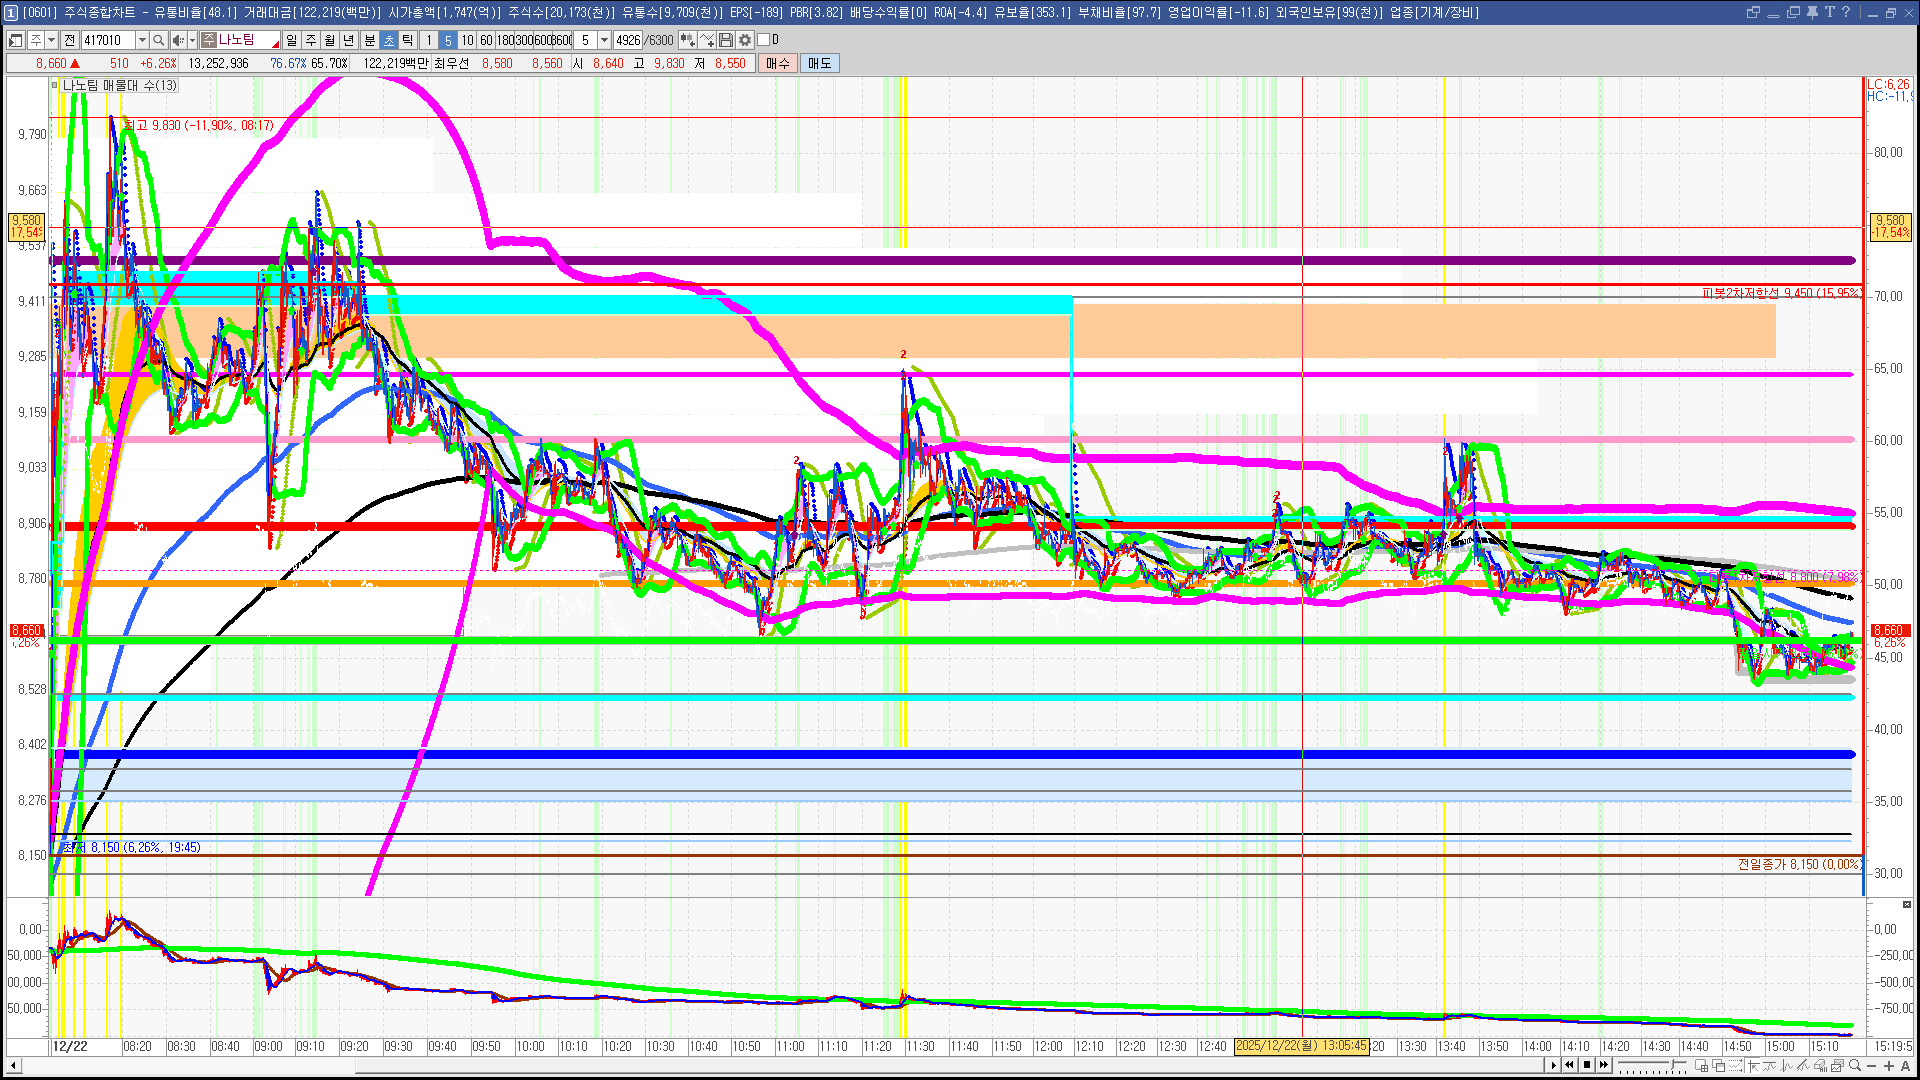Image resolution: width=1920 pixels, height=1080 pixels.
Task: Expand the sound icon dropdown arrow
Action: point(192,40)
